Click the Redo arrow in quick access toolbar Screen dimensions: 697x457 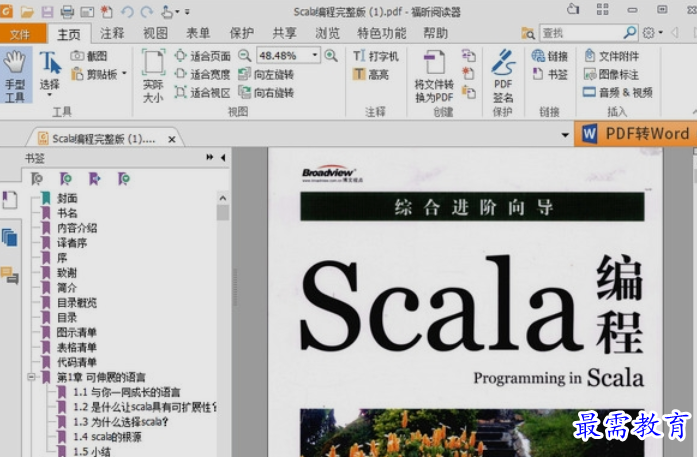pyautogui.click(x=147, y=12)
